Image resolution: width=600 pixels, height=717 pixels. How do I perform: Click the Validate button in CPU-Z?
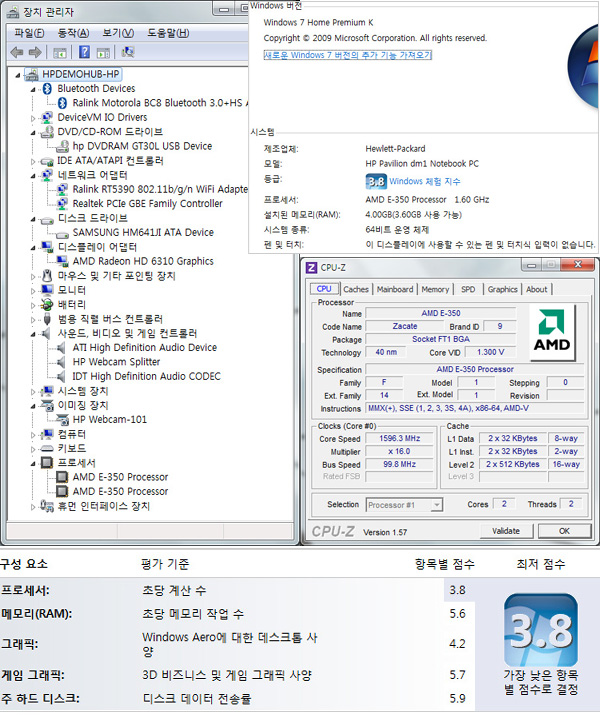pos(506,531)
